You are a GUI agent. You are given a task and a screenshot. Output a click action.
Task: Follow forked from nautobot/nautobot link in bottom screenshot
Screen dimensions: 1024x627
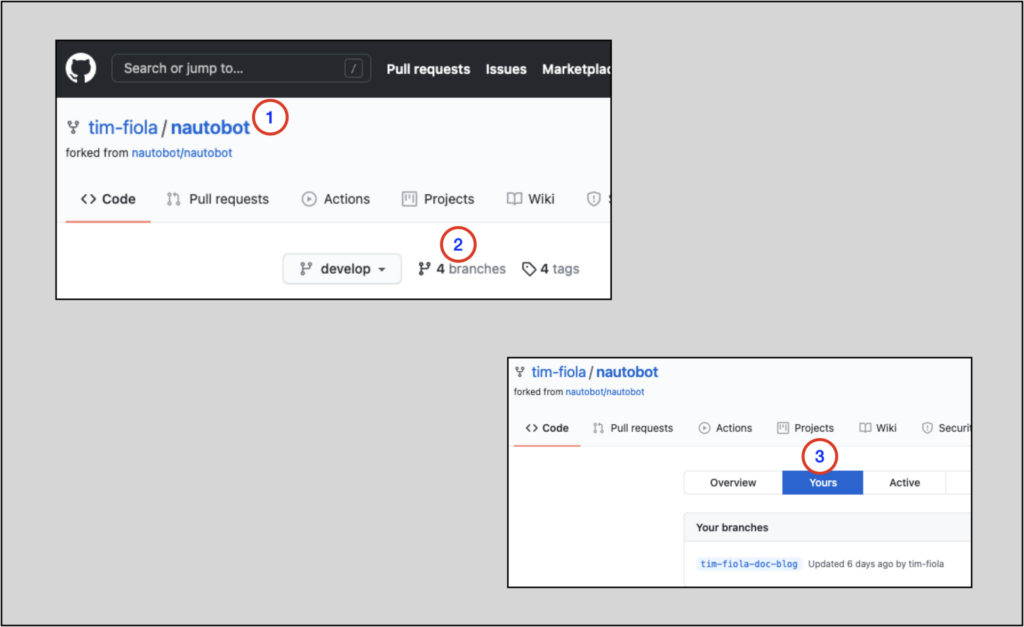point(605,392)
